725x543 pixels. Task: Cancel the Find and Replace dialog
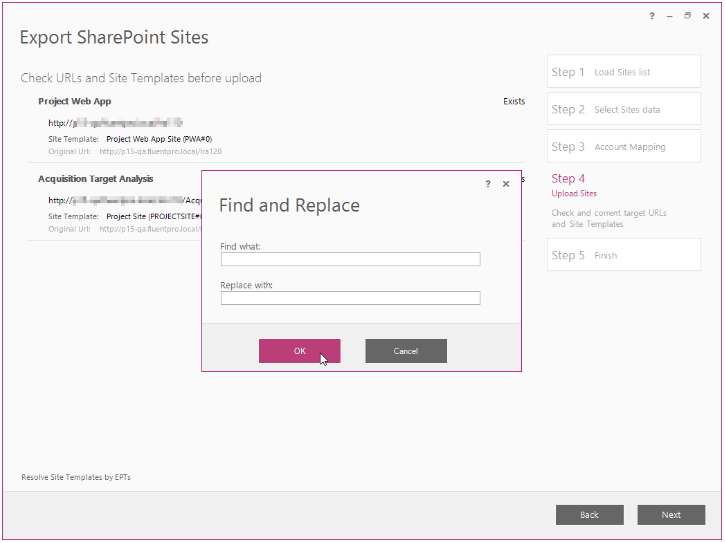pyautogui.click(x=406, y=351)
